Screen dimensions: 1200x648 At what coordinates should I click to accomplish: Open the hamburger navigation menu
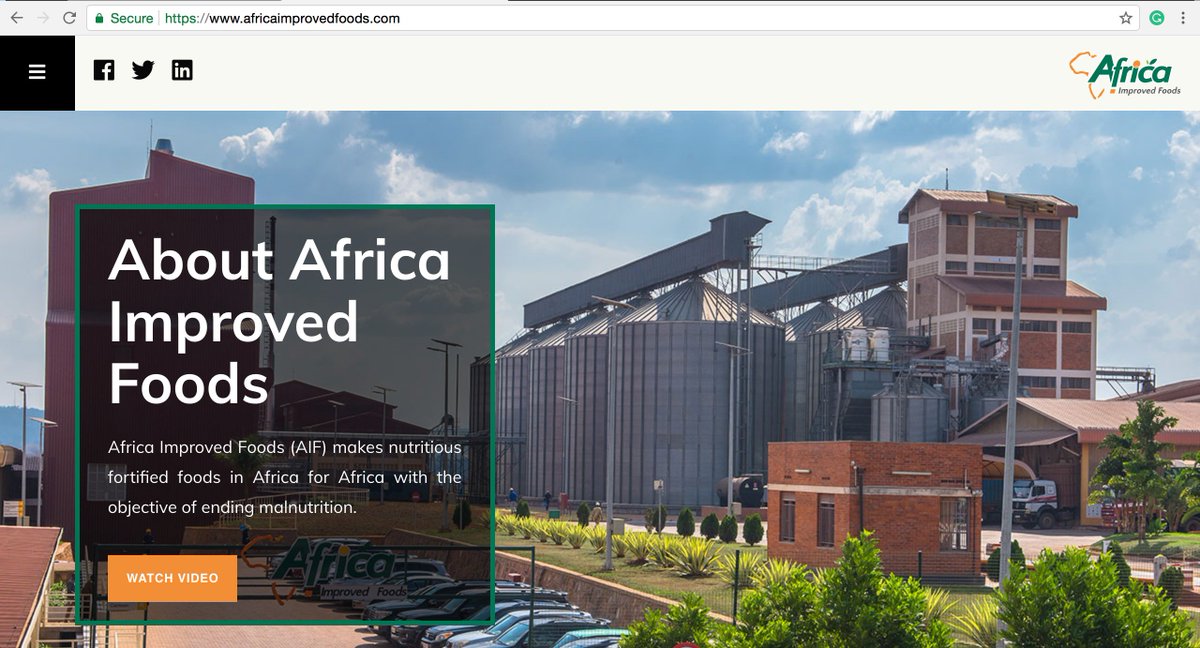[x=37, y=72]
